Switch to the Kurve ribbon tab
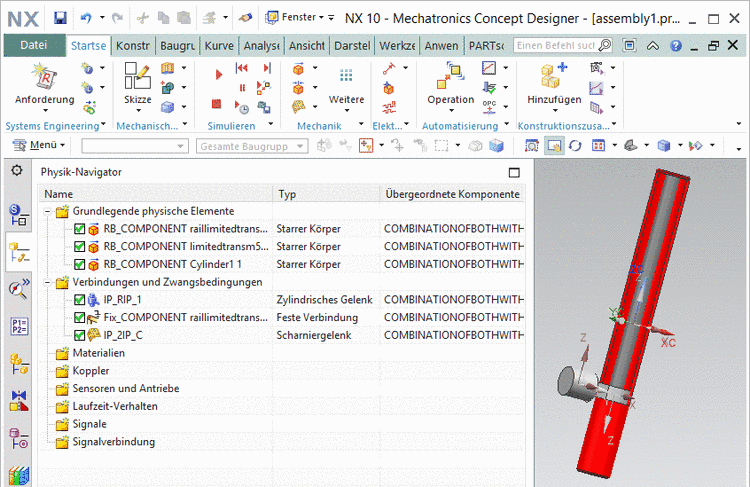 tap(219, 46)
